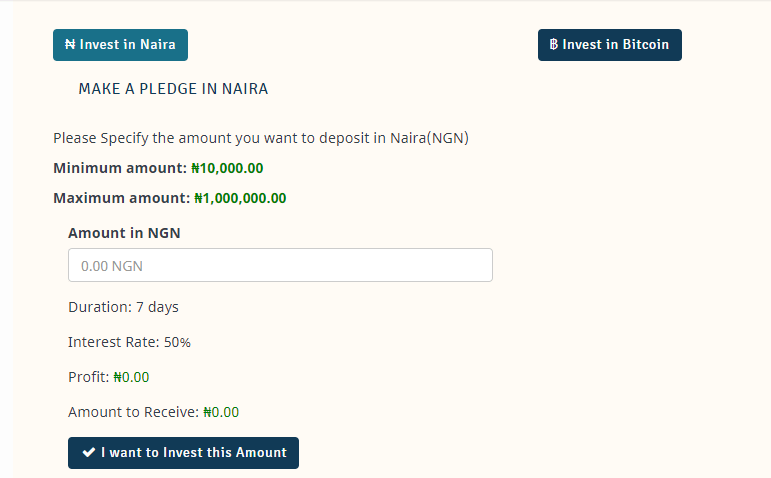
Task: Click the Bitcoin symbol icon on the Bitcoin button
Action: pyautogui.click(x=554, y=45)
